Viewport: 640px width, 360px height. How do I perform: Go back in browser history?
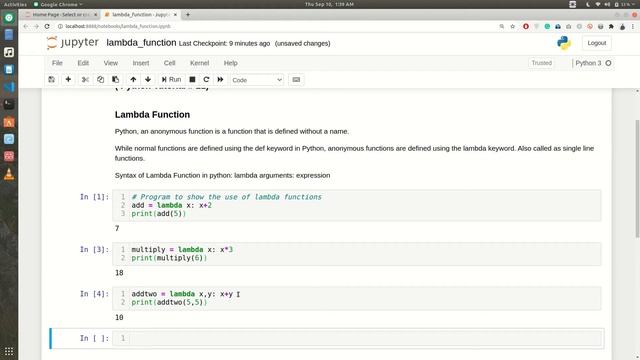pyautogui.click(x=26, y=26)
